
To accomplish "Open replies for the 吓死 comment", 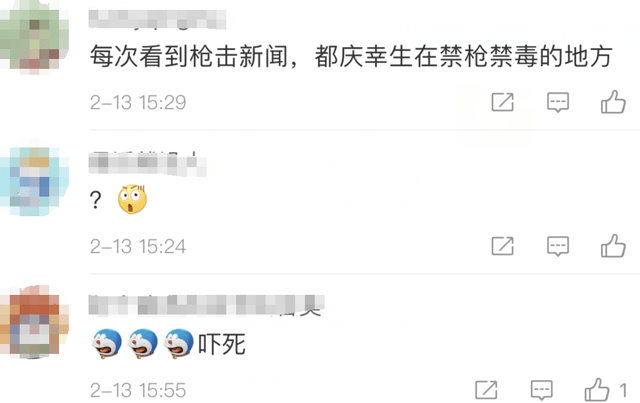I will click(542, 390).
